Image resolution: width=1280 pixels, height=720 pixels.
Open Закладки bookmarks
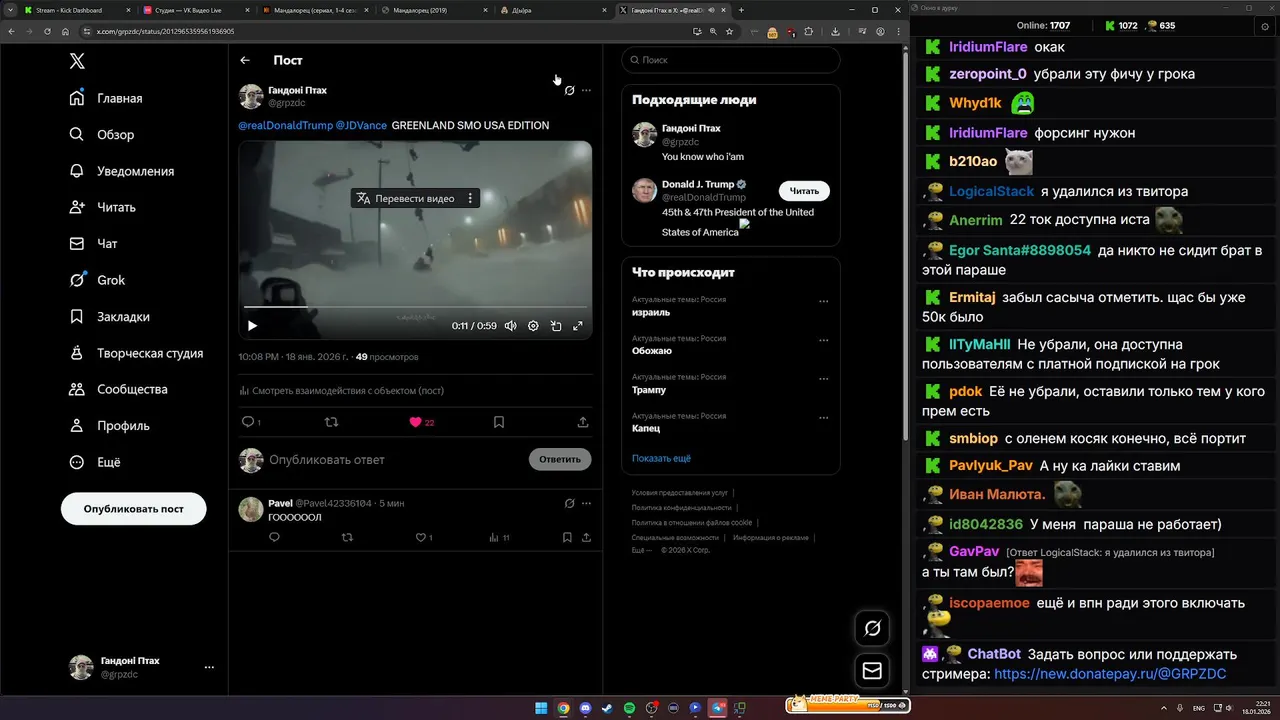click(109, 316)
